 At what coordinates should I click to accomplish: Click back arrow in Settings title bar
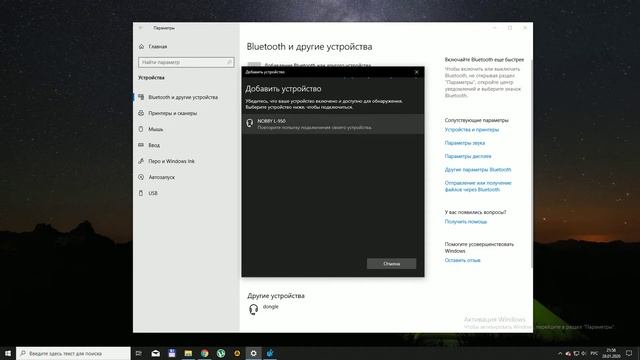tap(140, 28)
